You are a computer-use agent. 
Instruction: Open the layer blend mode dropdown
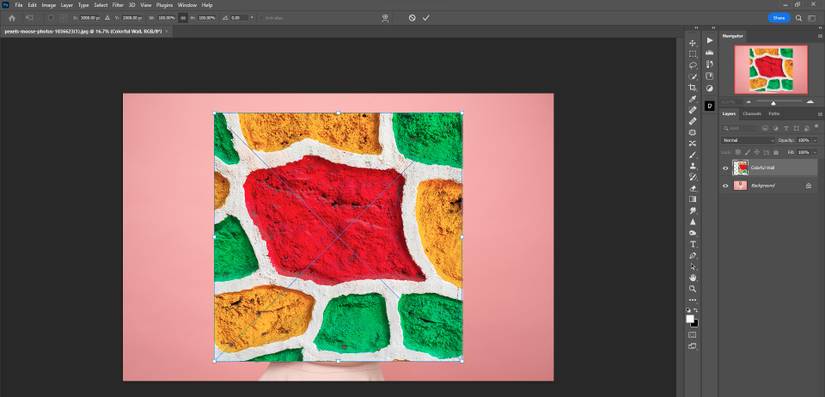[749, 140]
